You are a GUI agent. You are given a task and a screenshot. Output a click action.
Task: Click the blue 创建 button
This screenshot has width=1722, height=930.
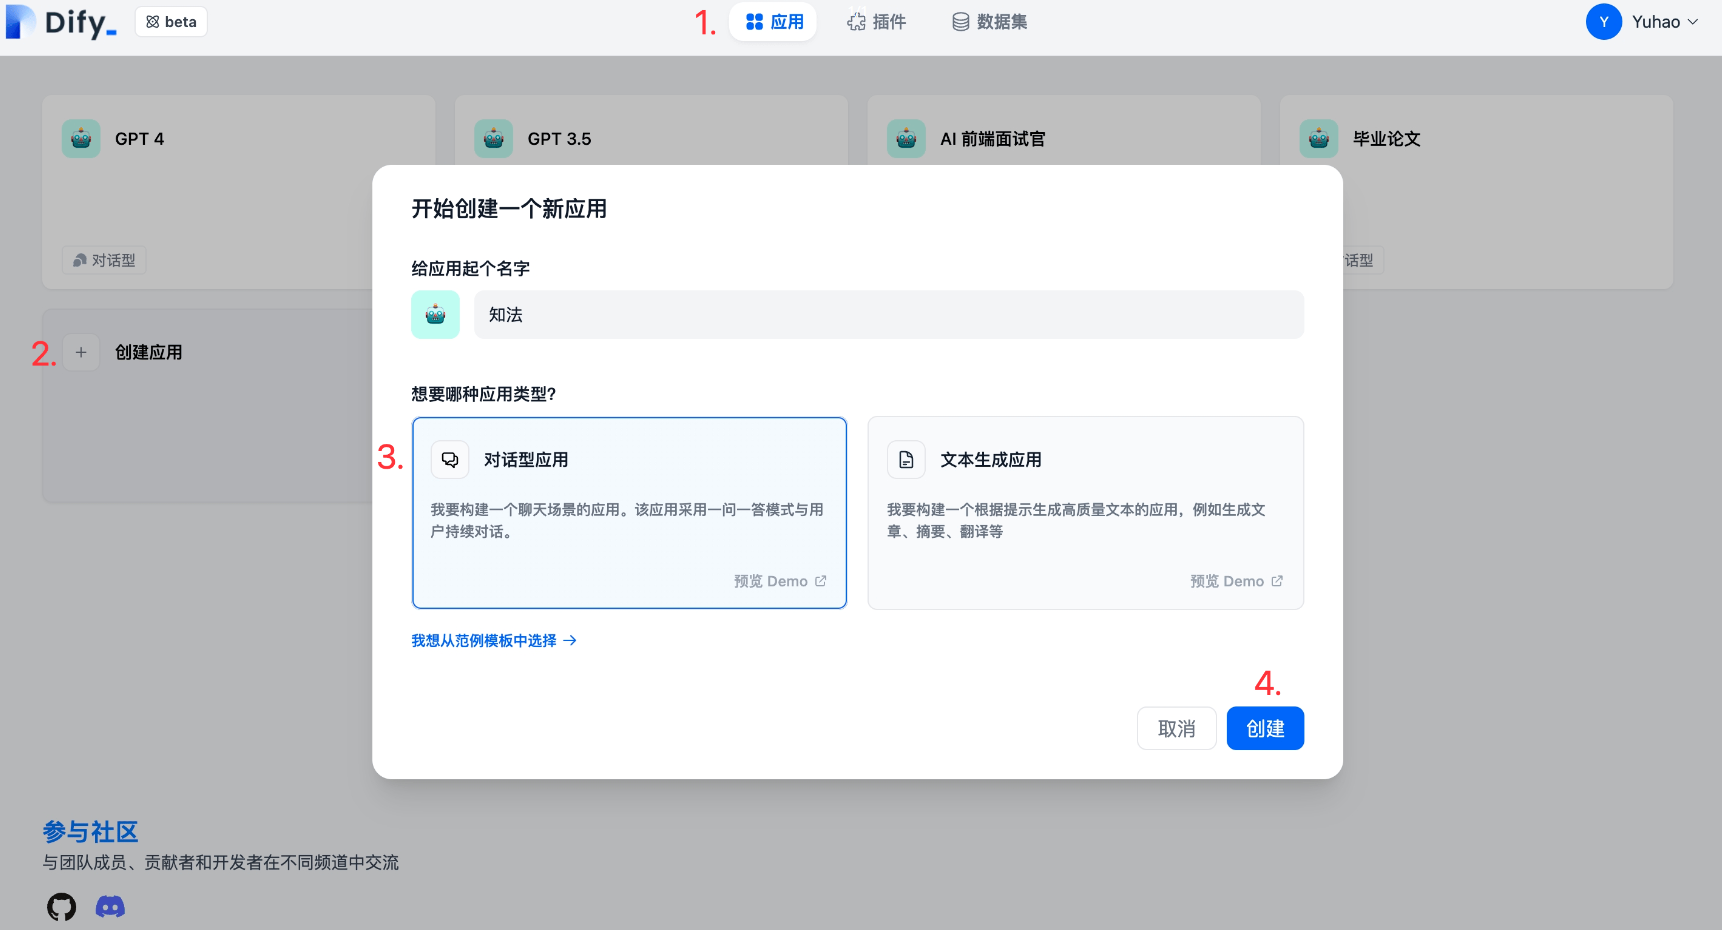[1265, 728]
